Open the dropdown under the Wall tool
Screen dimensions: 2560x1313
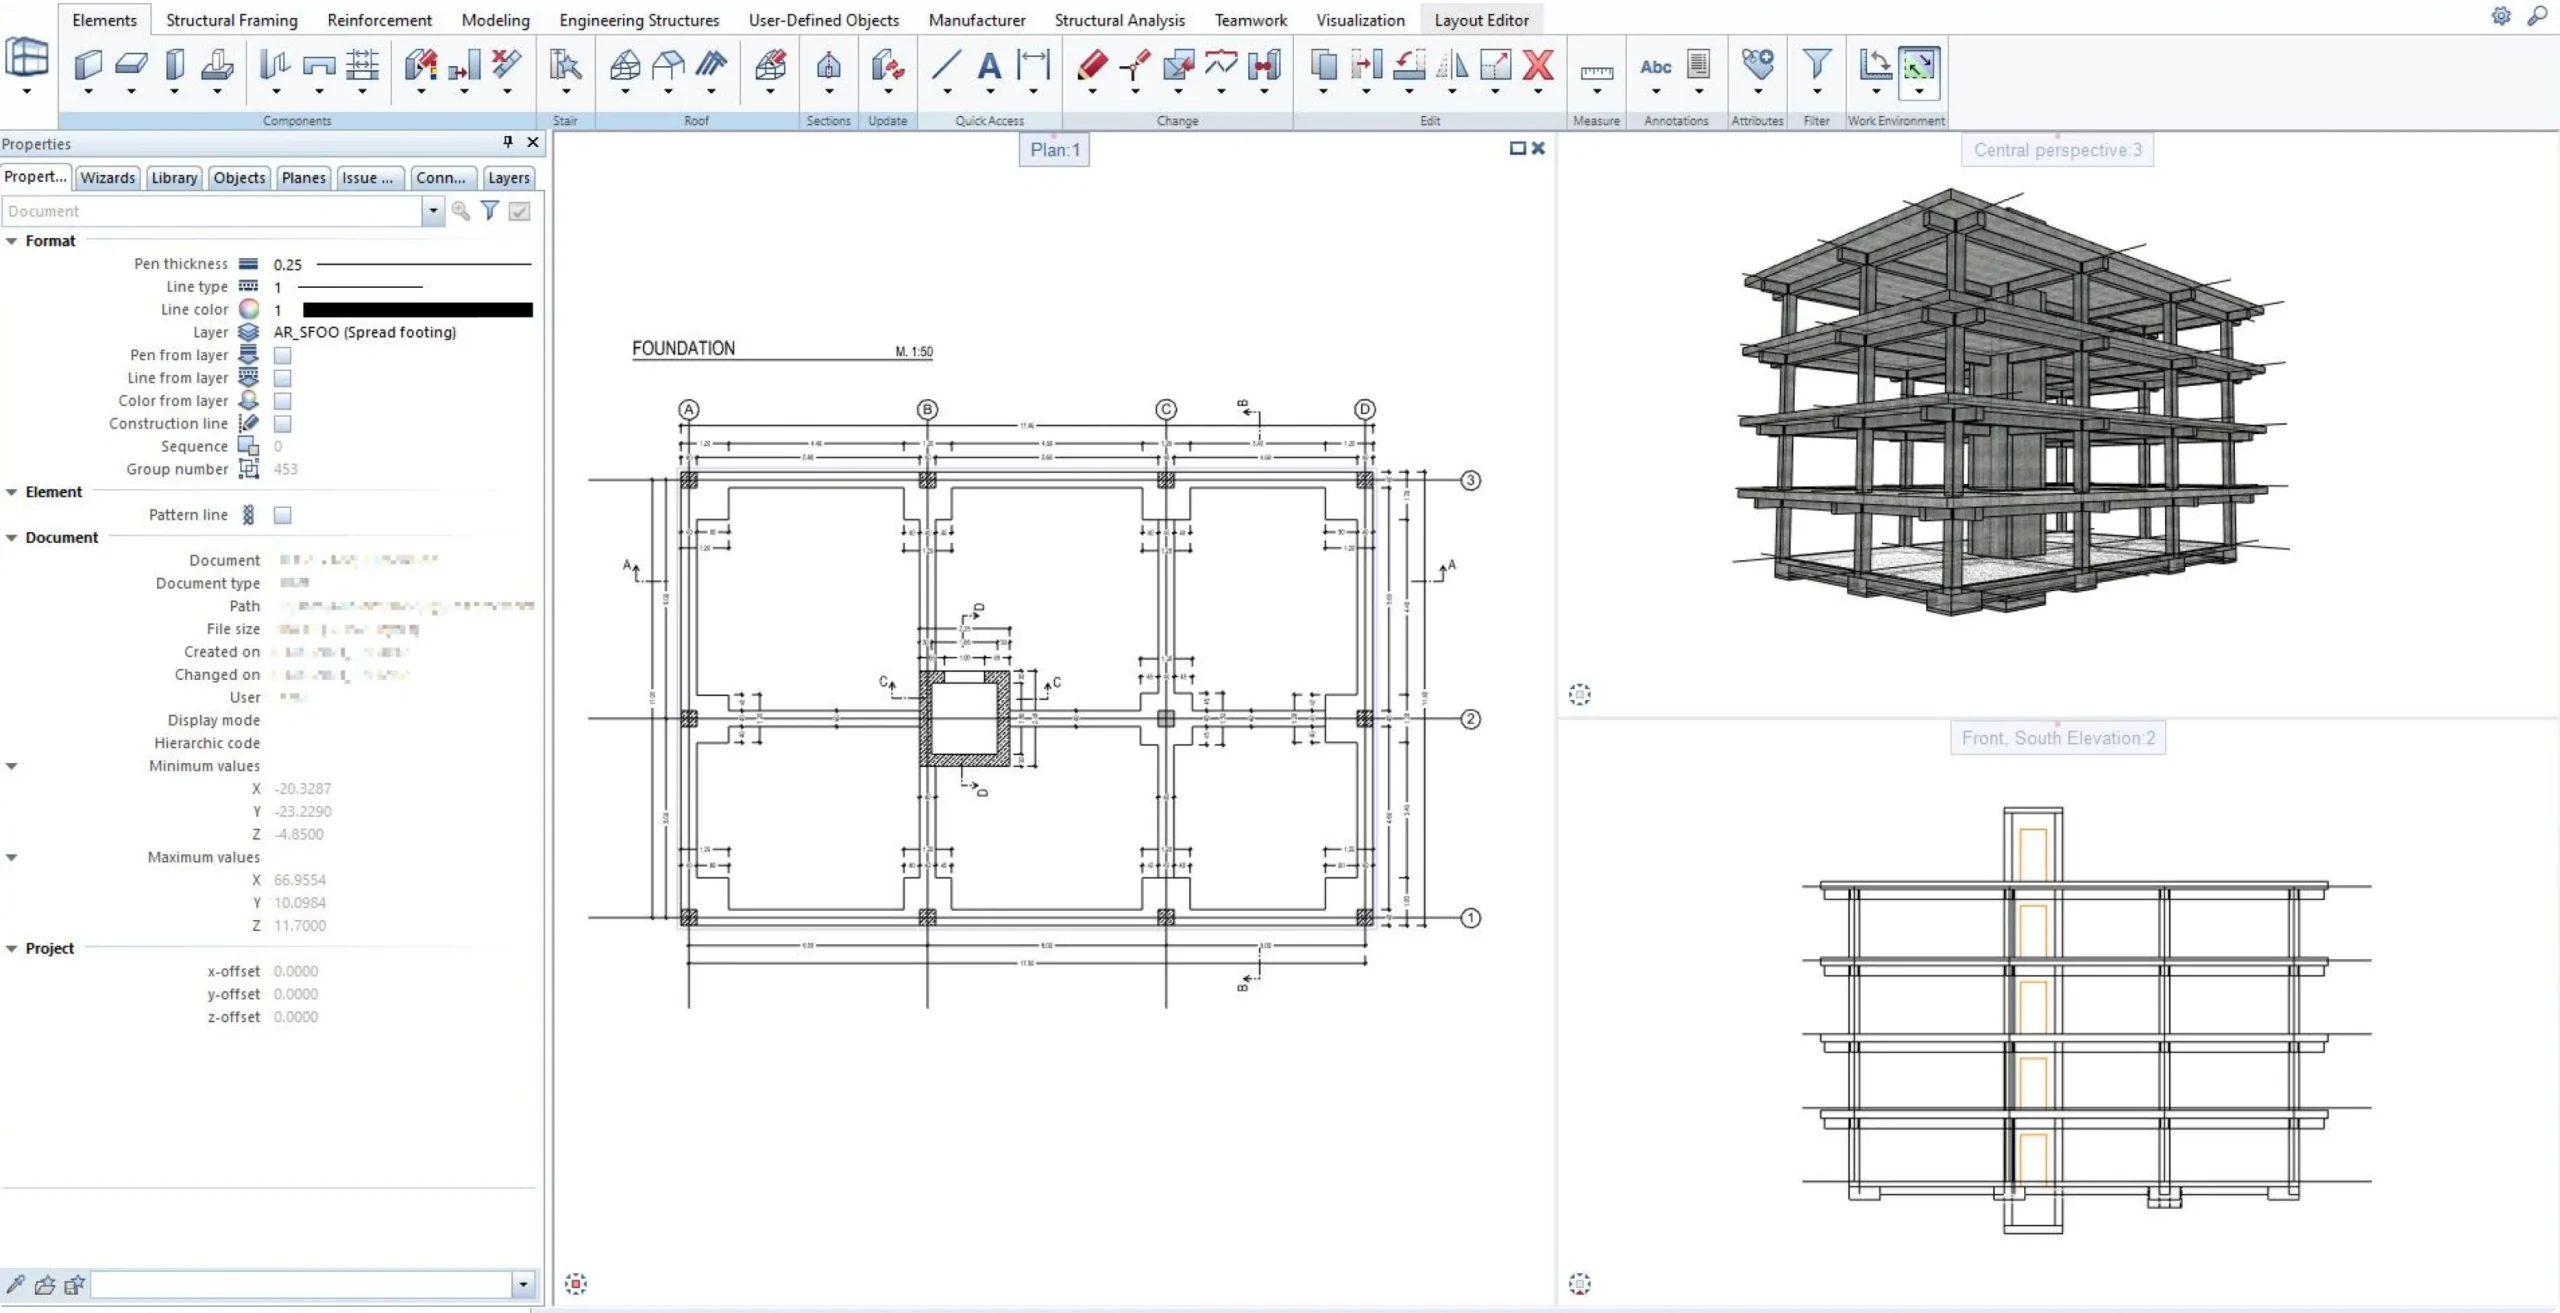88,92
